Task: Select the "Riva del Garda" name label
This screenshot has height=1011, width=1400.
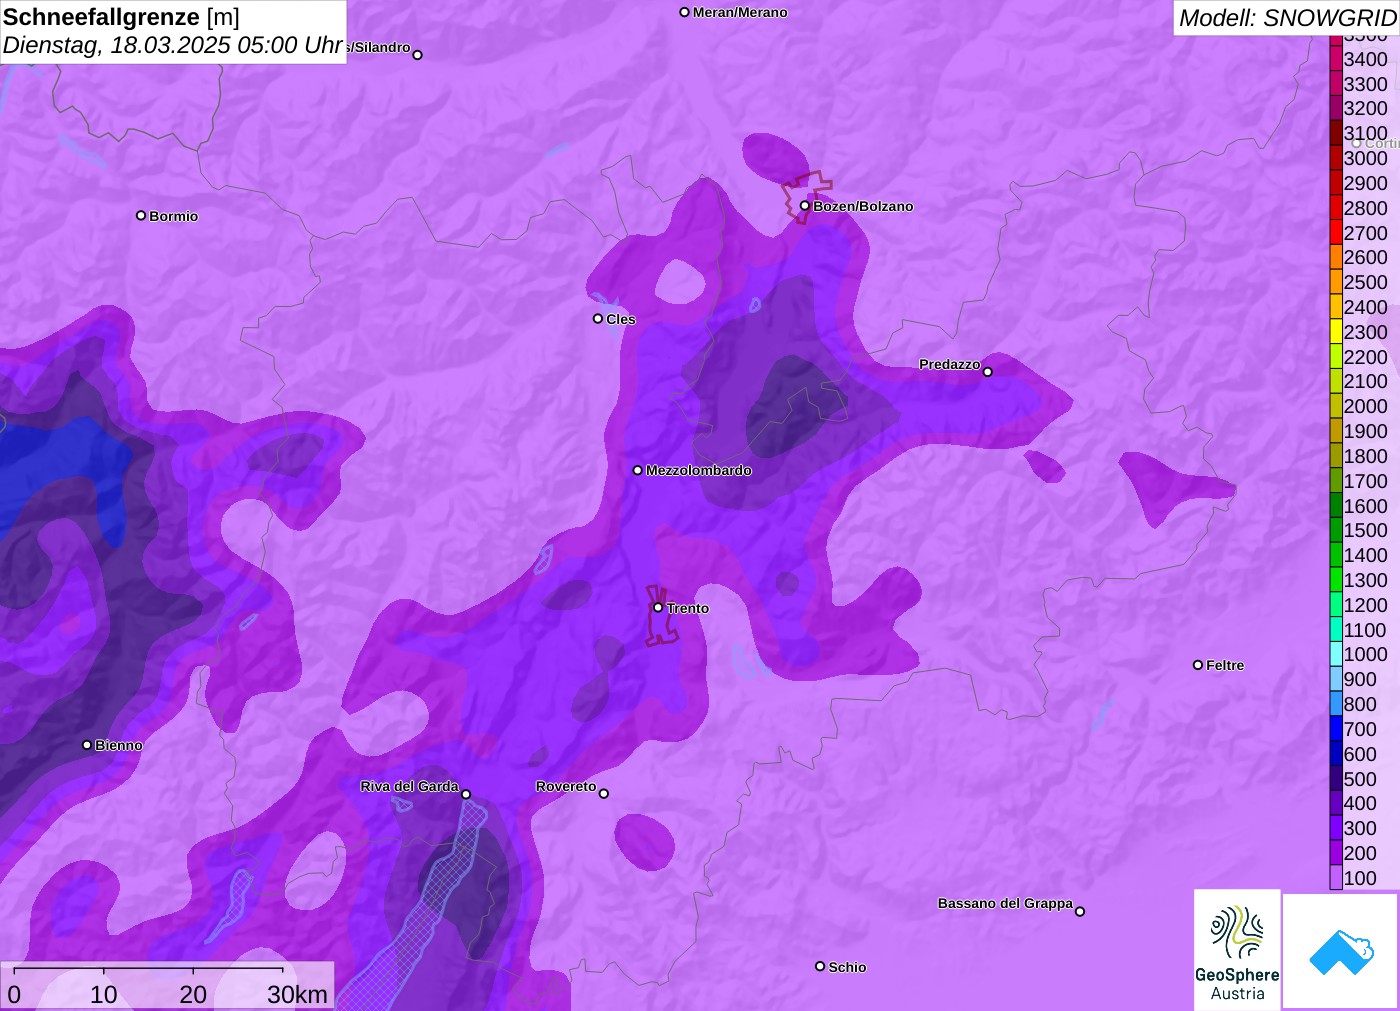Action: point(409,786)
